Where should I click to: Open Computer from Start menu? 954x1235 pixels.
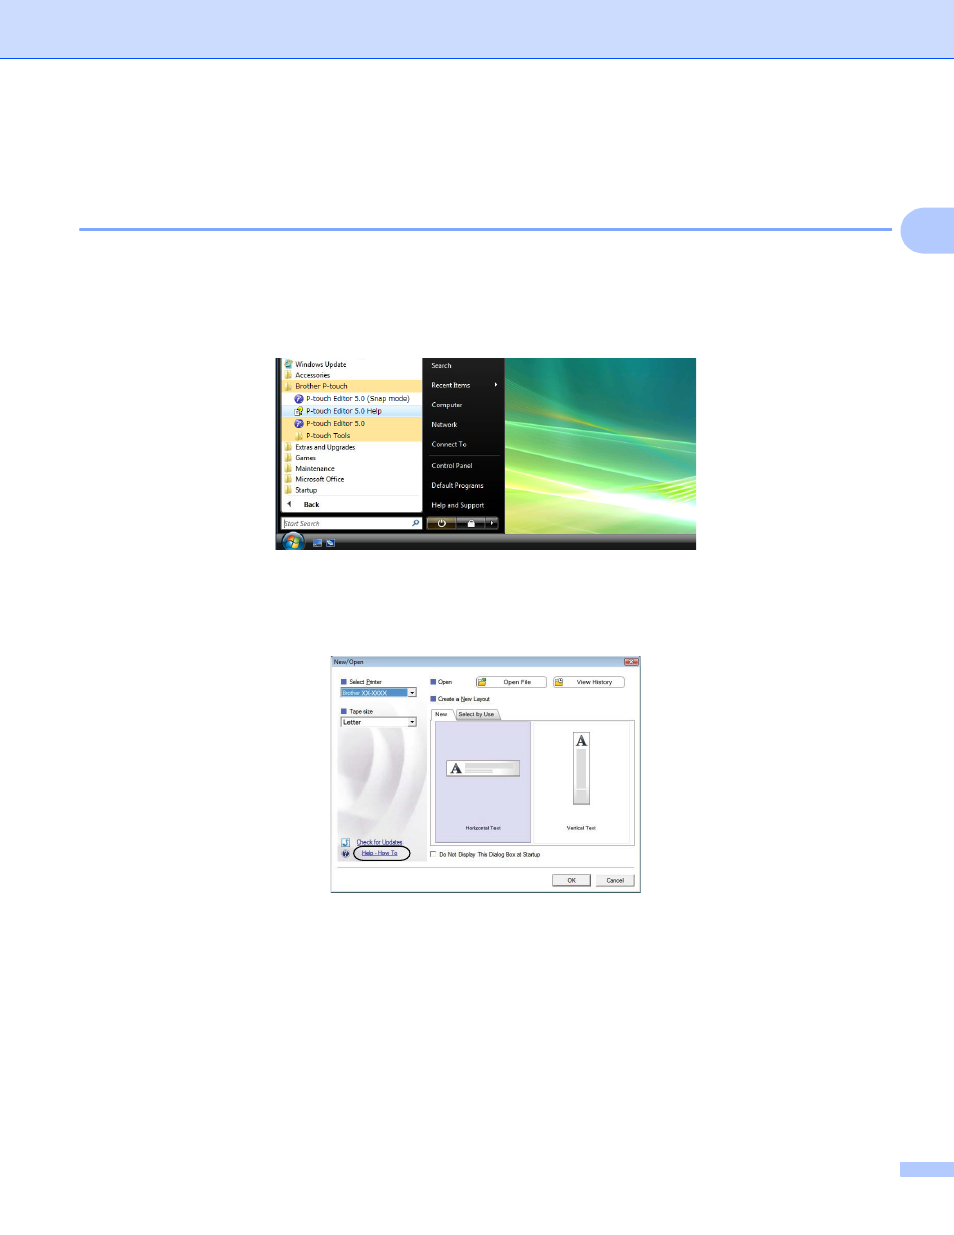[447, 405]
